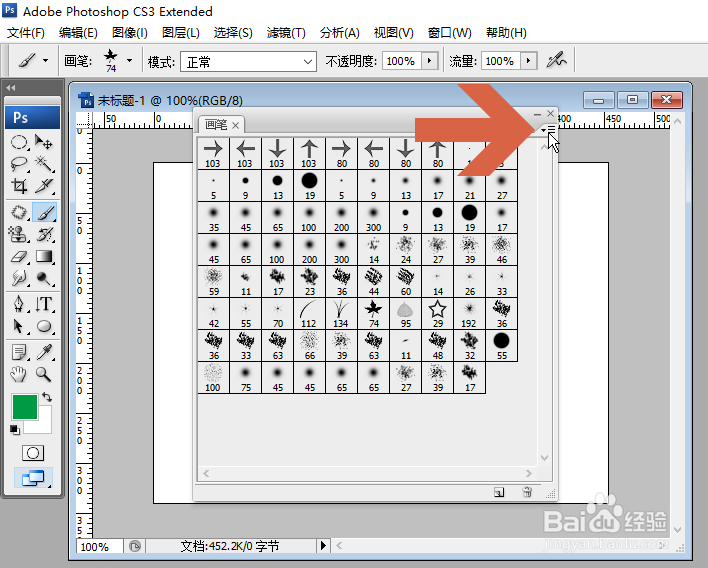The width and height of the screenshot is (708, 568).
Task: Choose the soft round brush 300 in third row
Action: 373,218
